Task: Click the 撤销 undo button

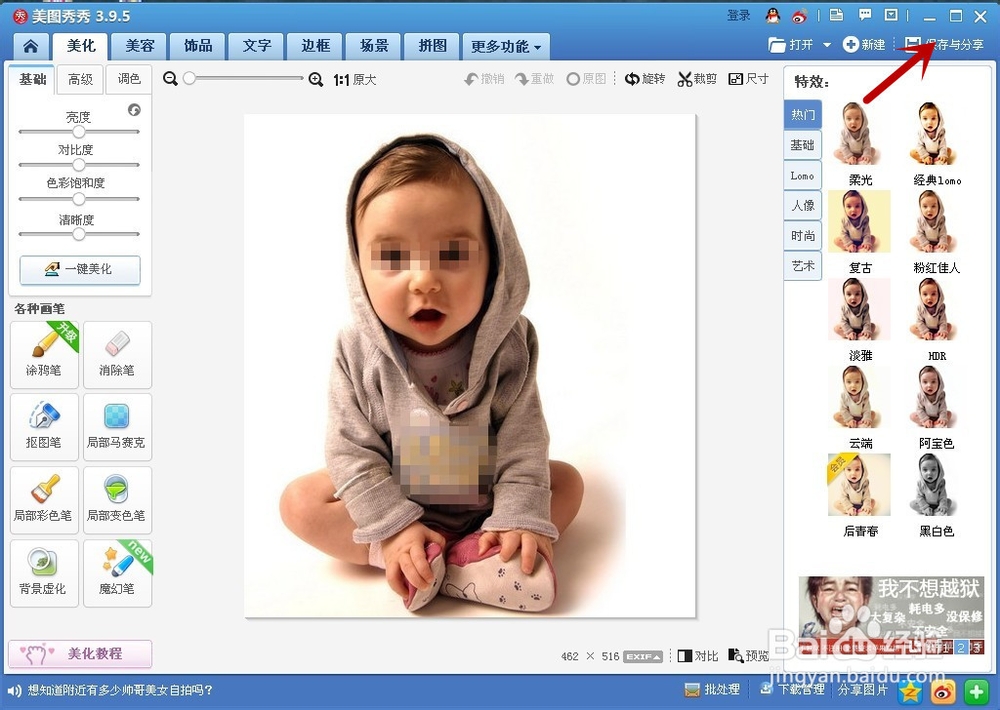Action: tap(484, 79)
